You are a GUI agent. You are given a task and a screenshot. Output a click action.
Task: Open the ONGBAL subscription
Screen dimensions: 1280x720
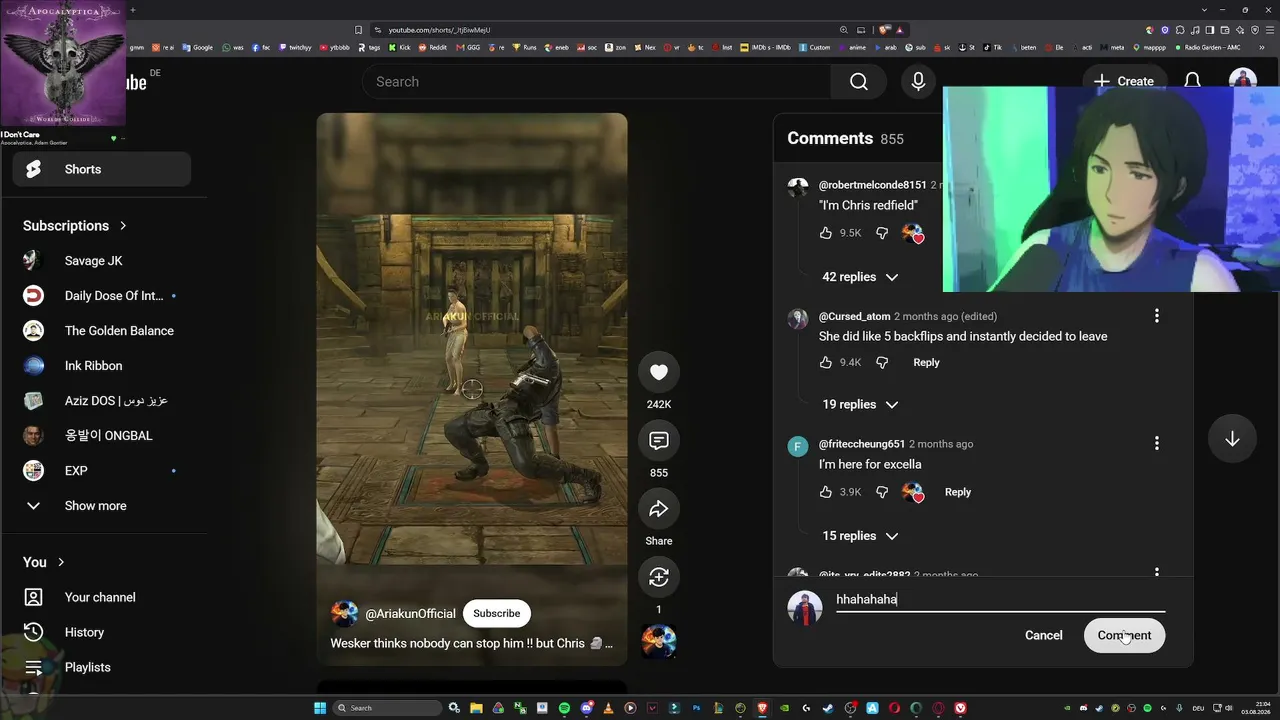point(101,436)
